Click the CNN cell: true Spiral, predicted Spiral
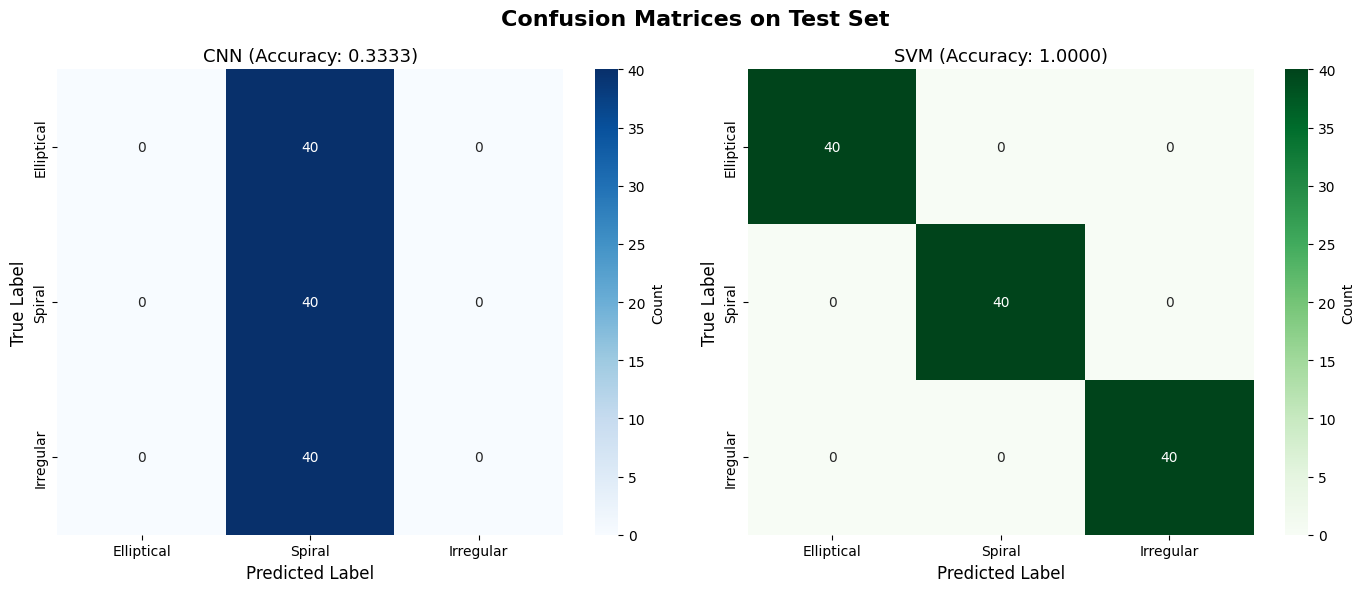The height and width of the screenshot is (592, 1365). 310,302
